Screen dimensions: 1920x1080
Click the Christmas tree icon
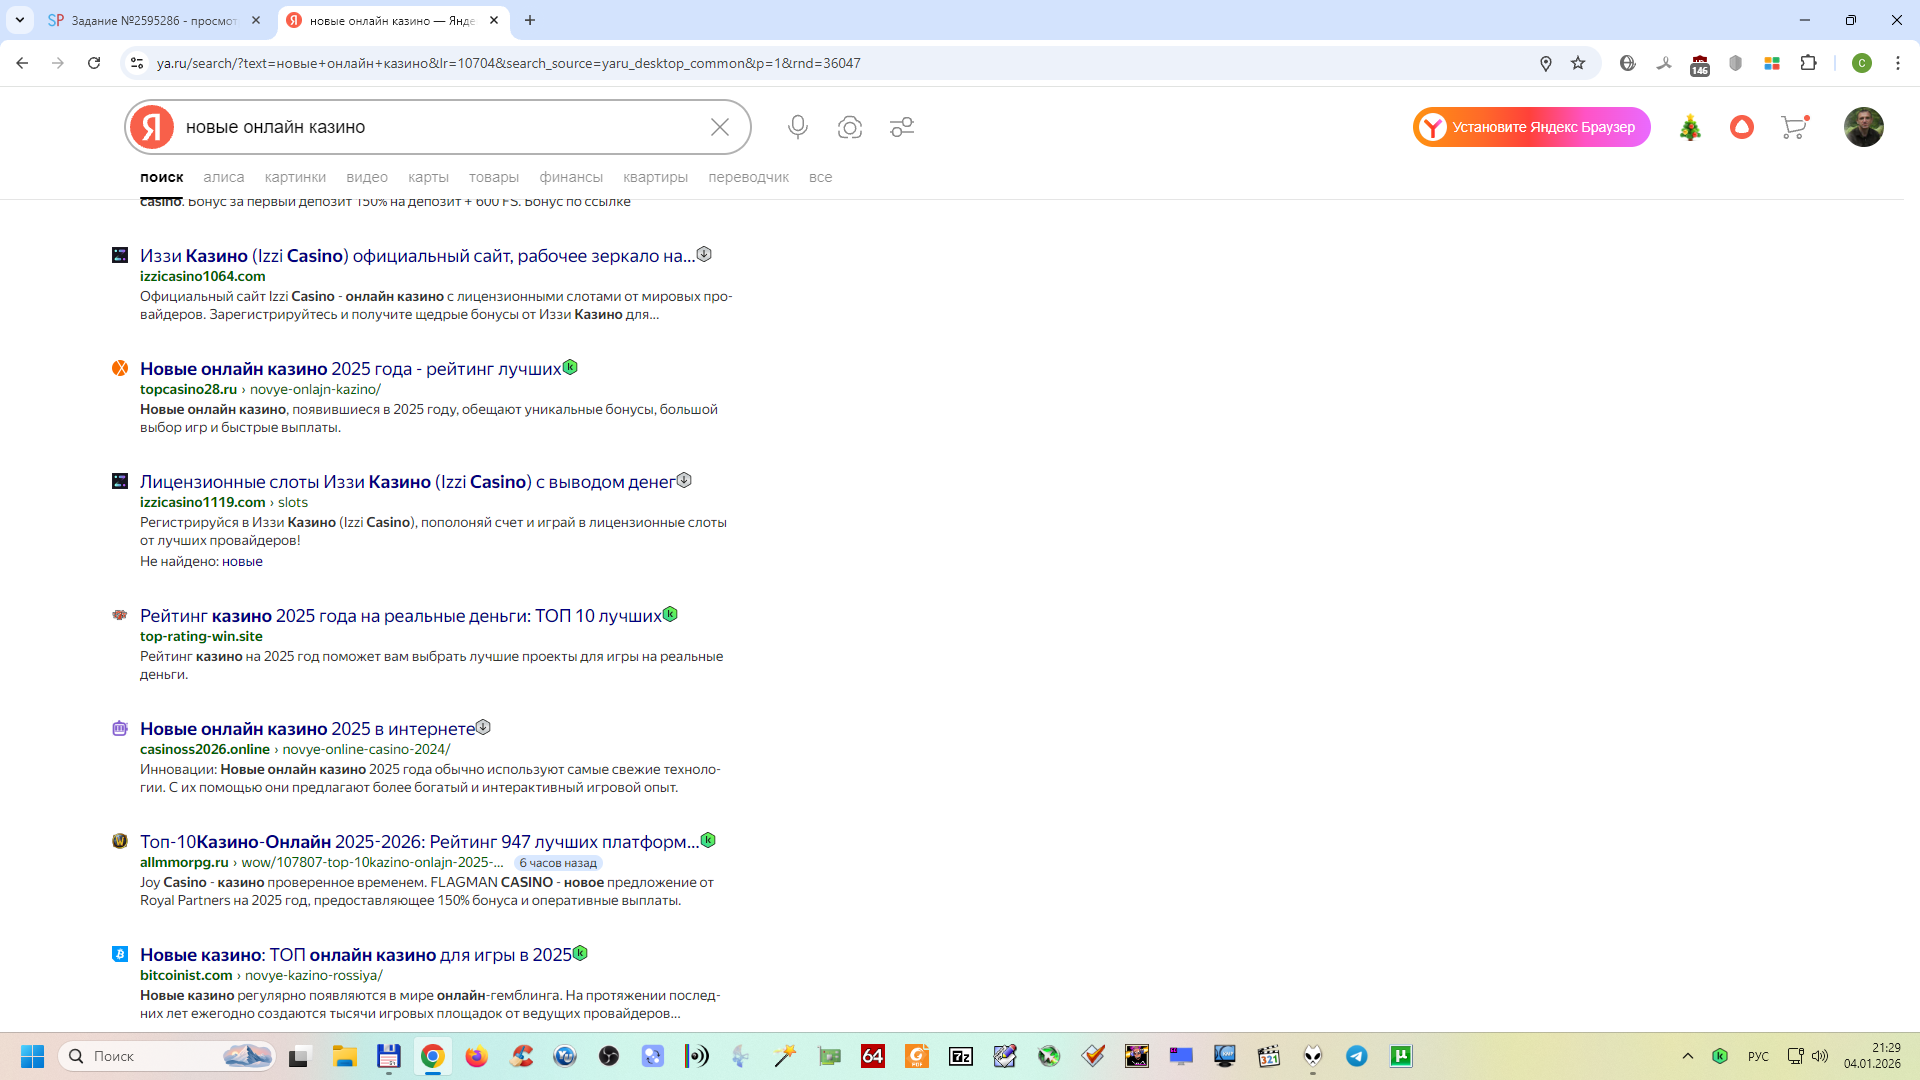(1690, 127)
